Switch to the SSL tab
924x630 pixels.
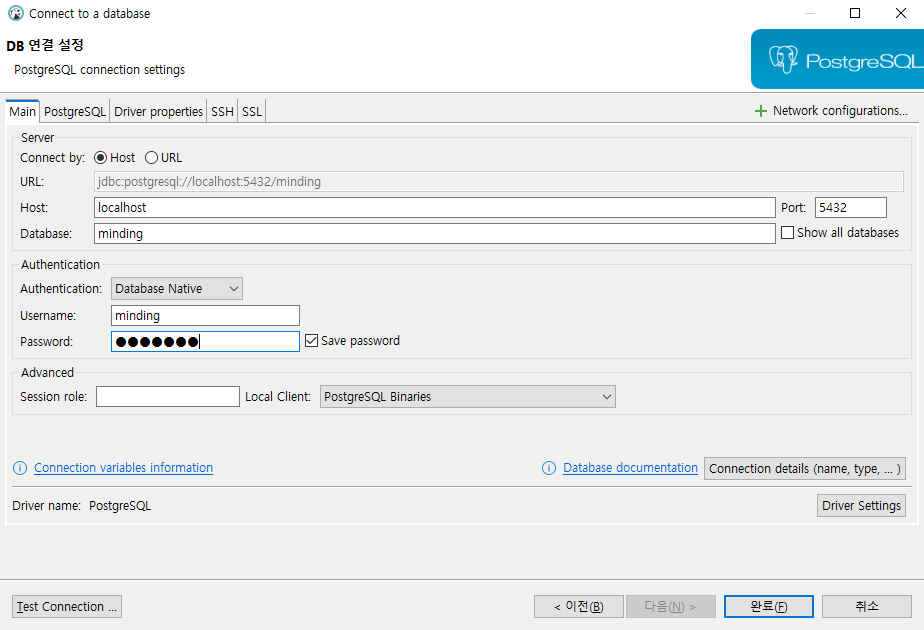pyautogui.click(x=252, y=111)
